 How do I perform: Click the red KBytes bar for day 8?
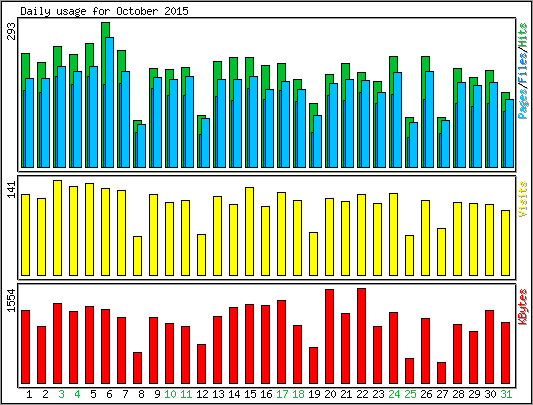point(137,368)
